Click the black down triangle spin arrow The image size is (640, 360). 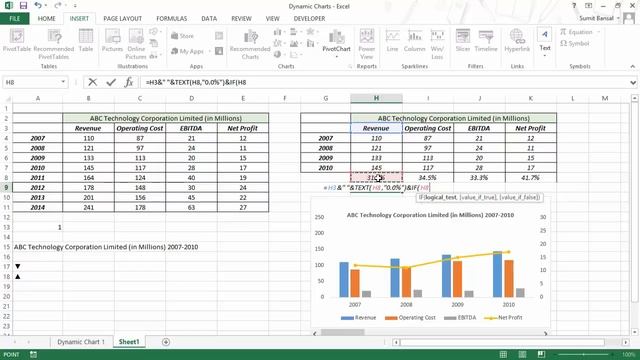click(x=18, y=267)
